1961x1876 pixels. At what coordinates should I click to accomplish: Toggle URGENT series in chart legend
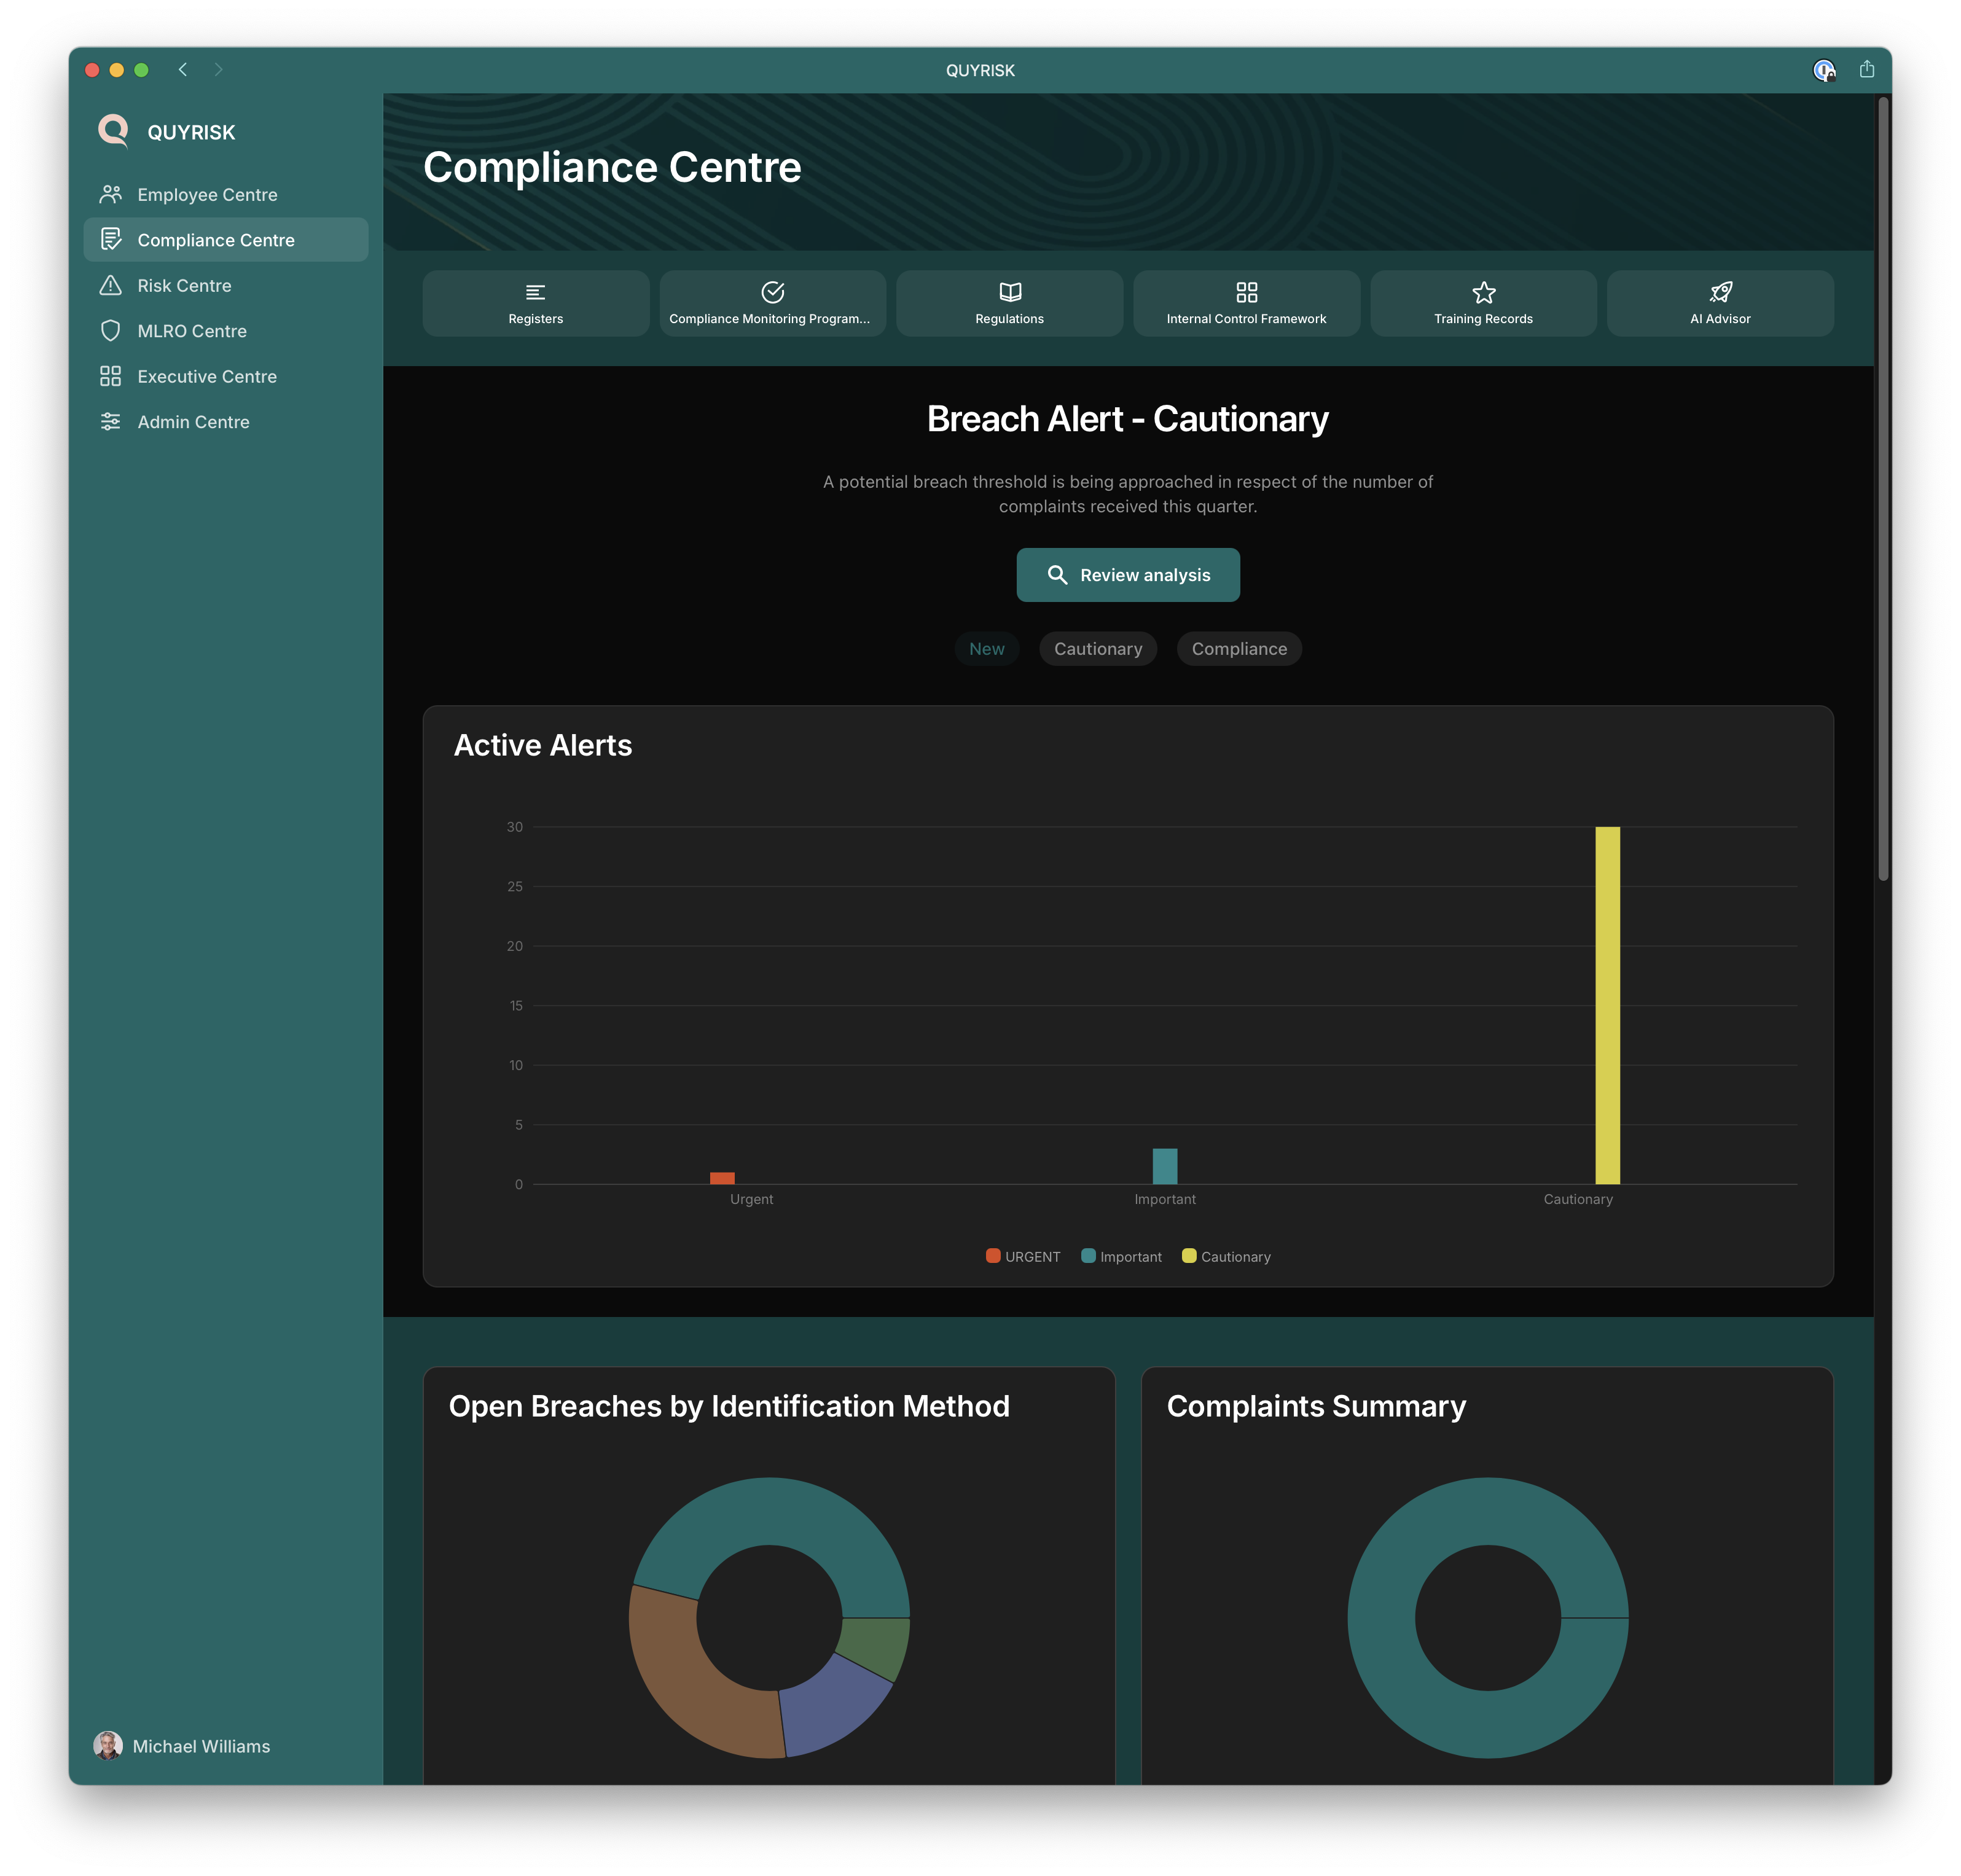tap(1022, 1256)
